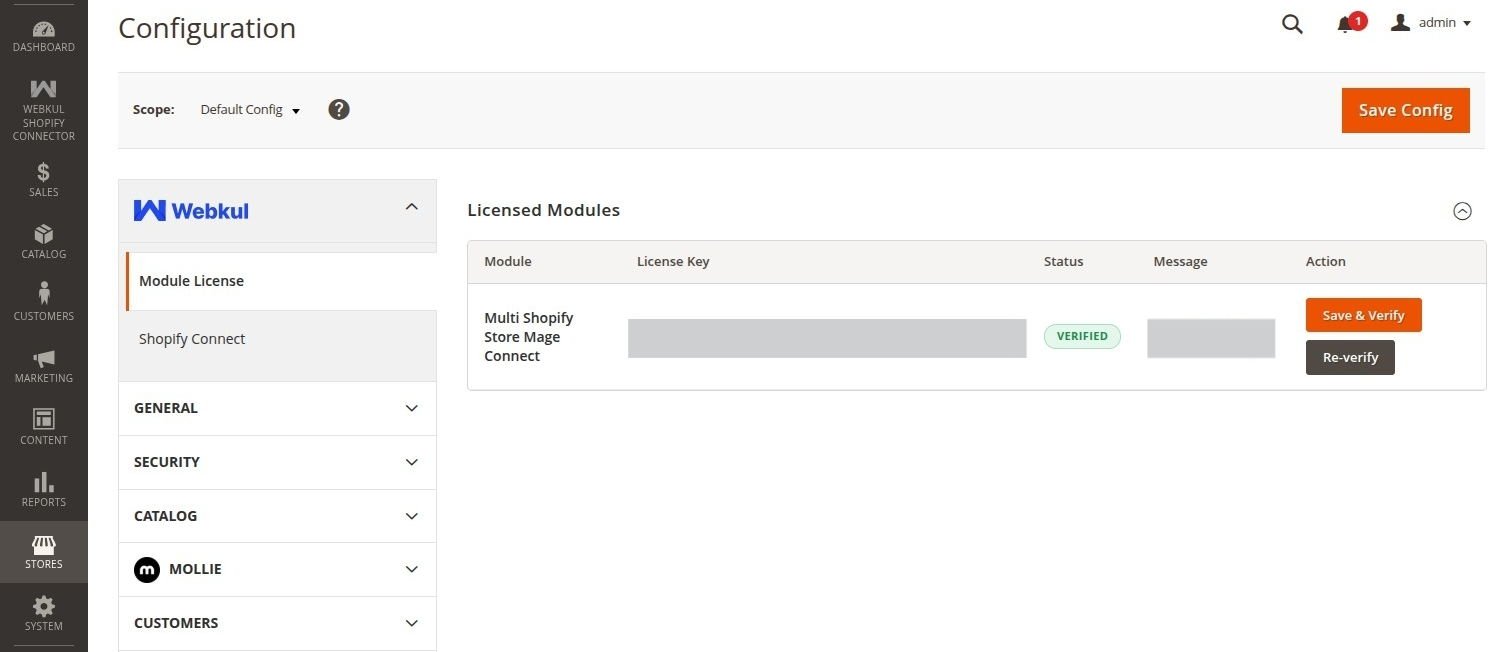The image size is (1512, 652).
Task: Open the admin account dropdown
Action: coord(1431,23)
